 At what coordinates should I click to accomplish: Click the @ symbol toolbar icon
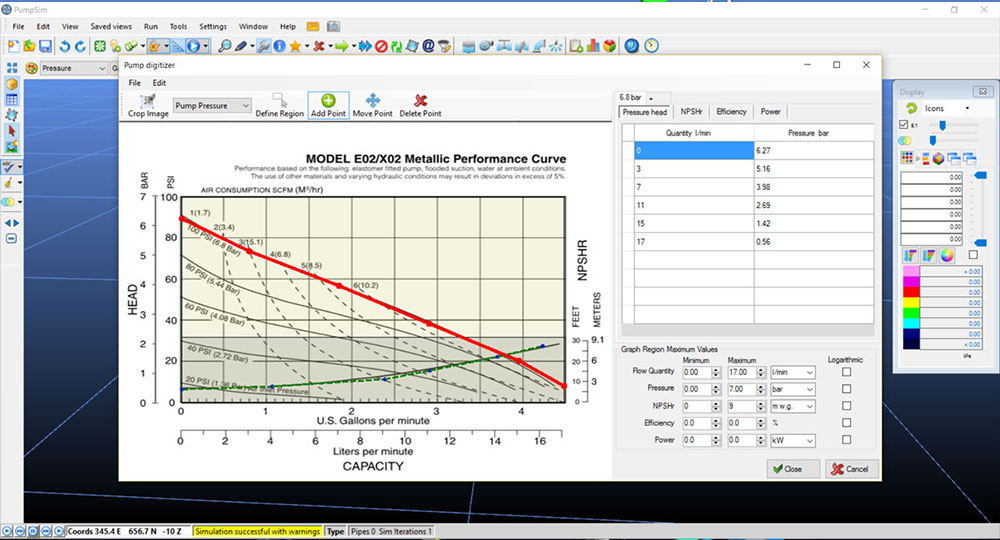click(429, 46)
